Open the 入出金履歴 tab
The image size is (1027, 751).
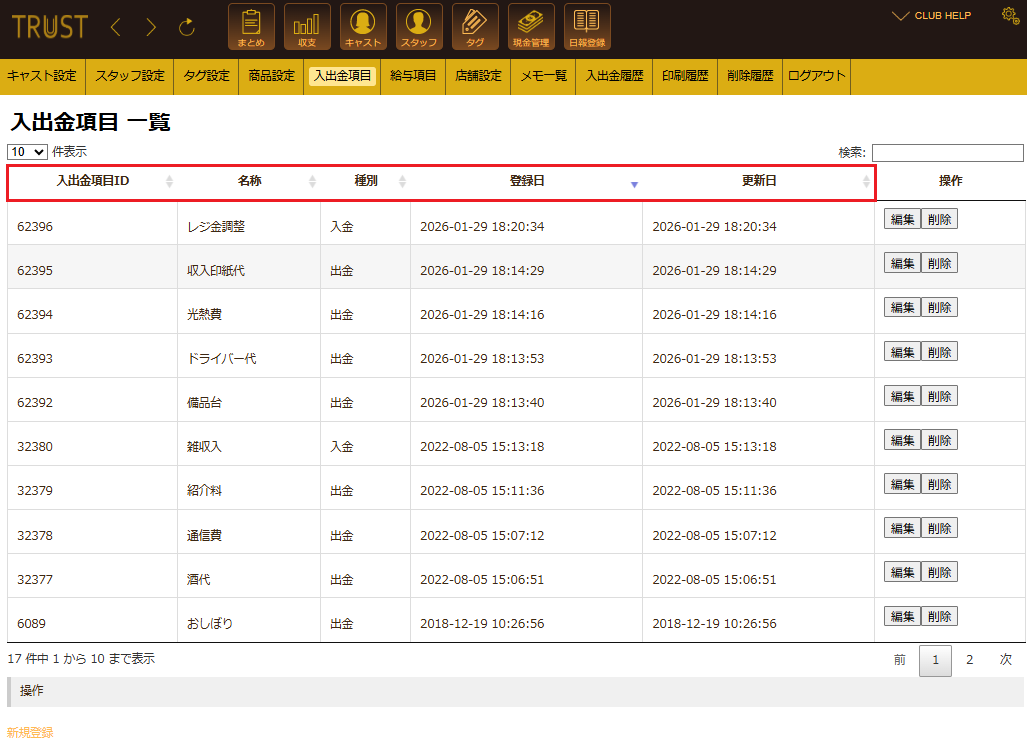point(614,76)
